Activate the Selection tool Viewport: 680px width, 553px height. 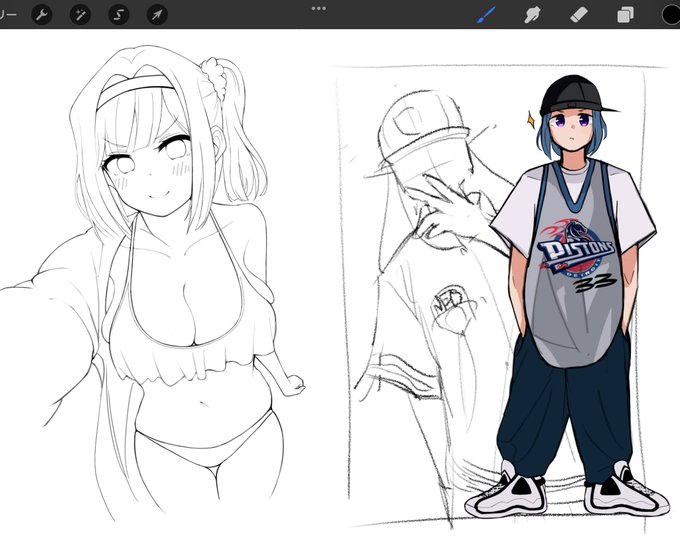[118, 15]
